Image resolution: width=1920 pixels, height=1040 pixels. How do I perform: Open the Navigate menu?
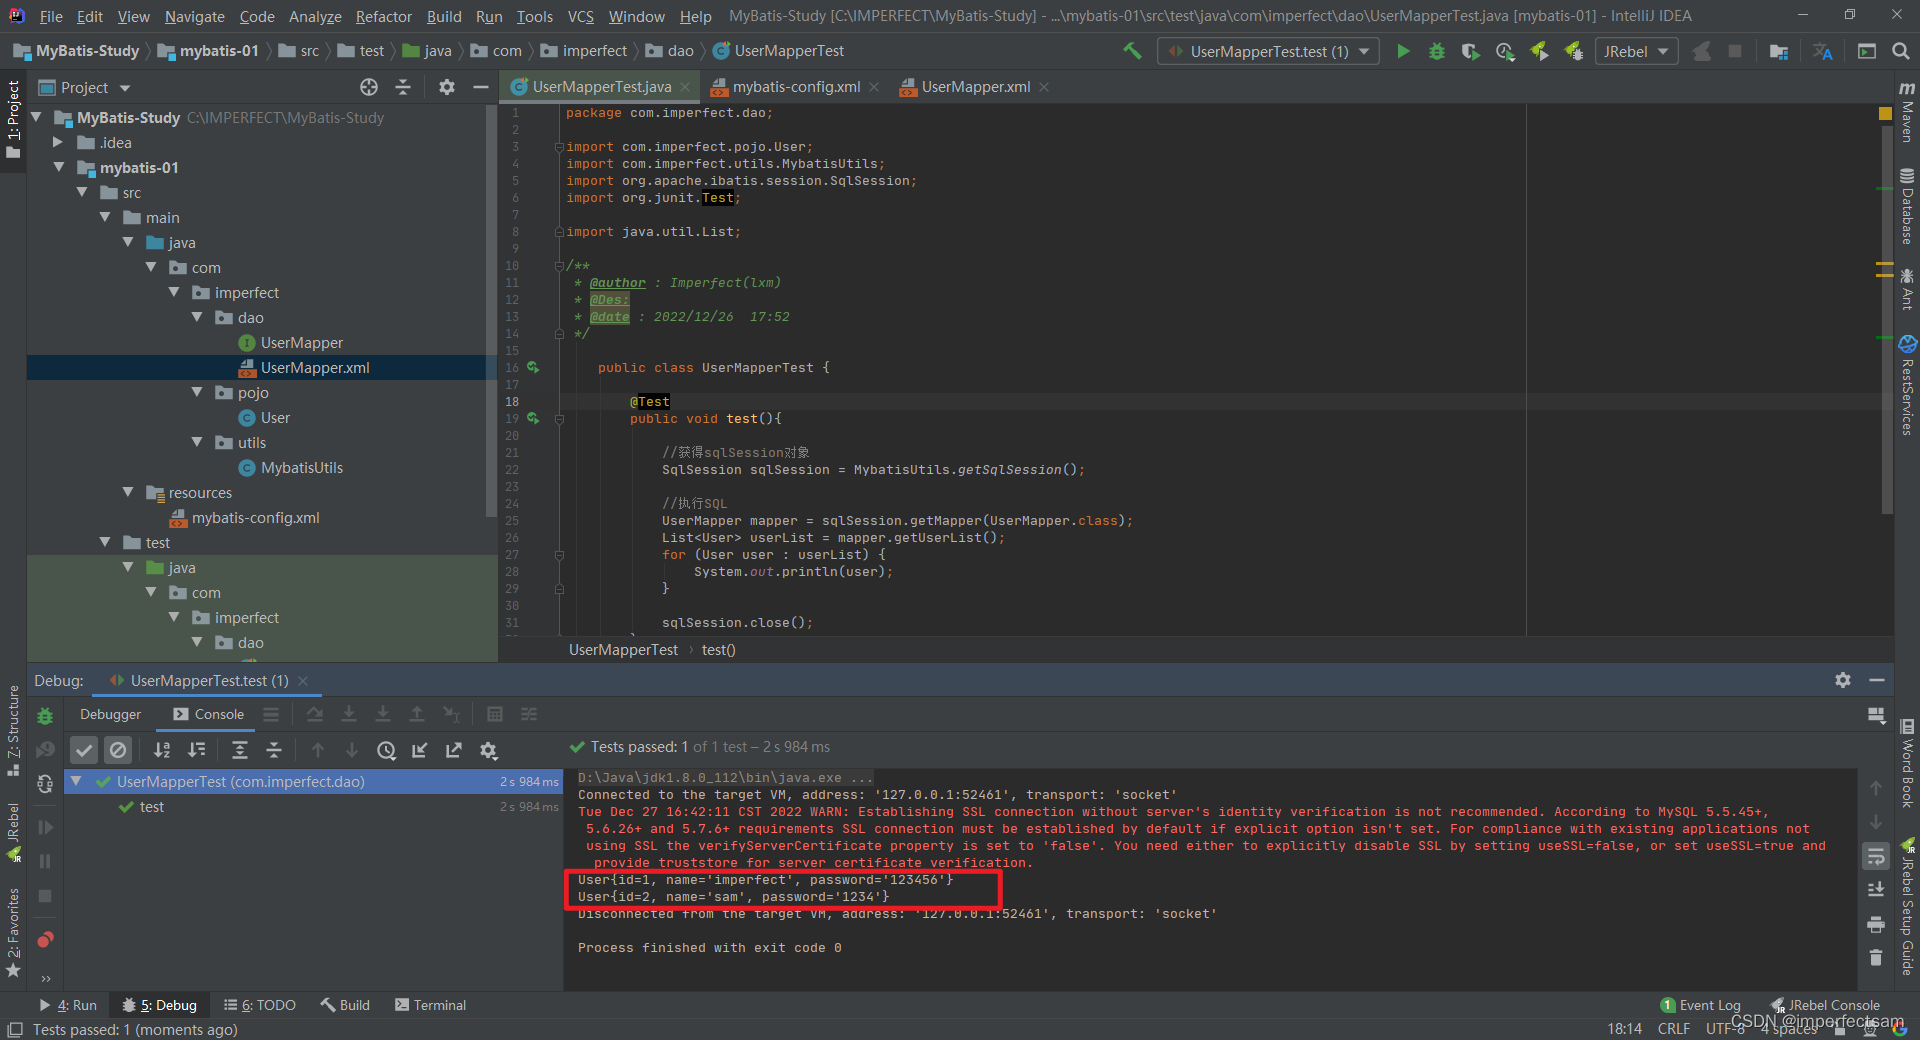[195, 16]
